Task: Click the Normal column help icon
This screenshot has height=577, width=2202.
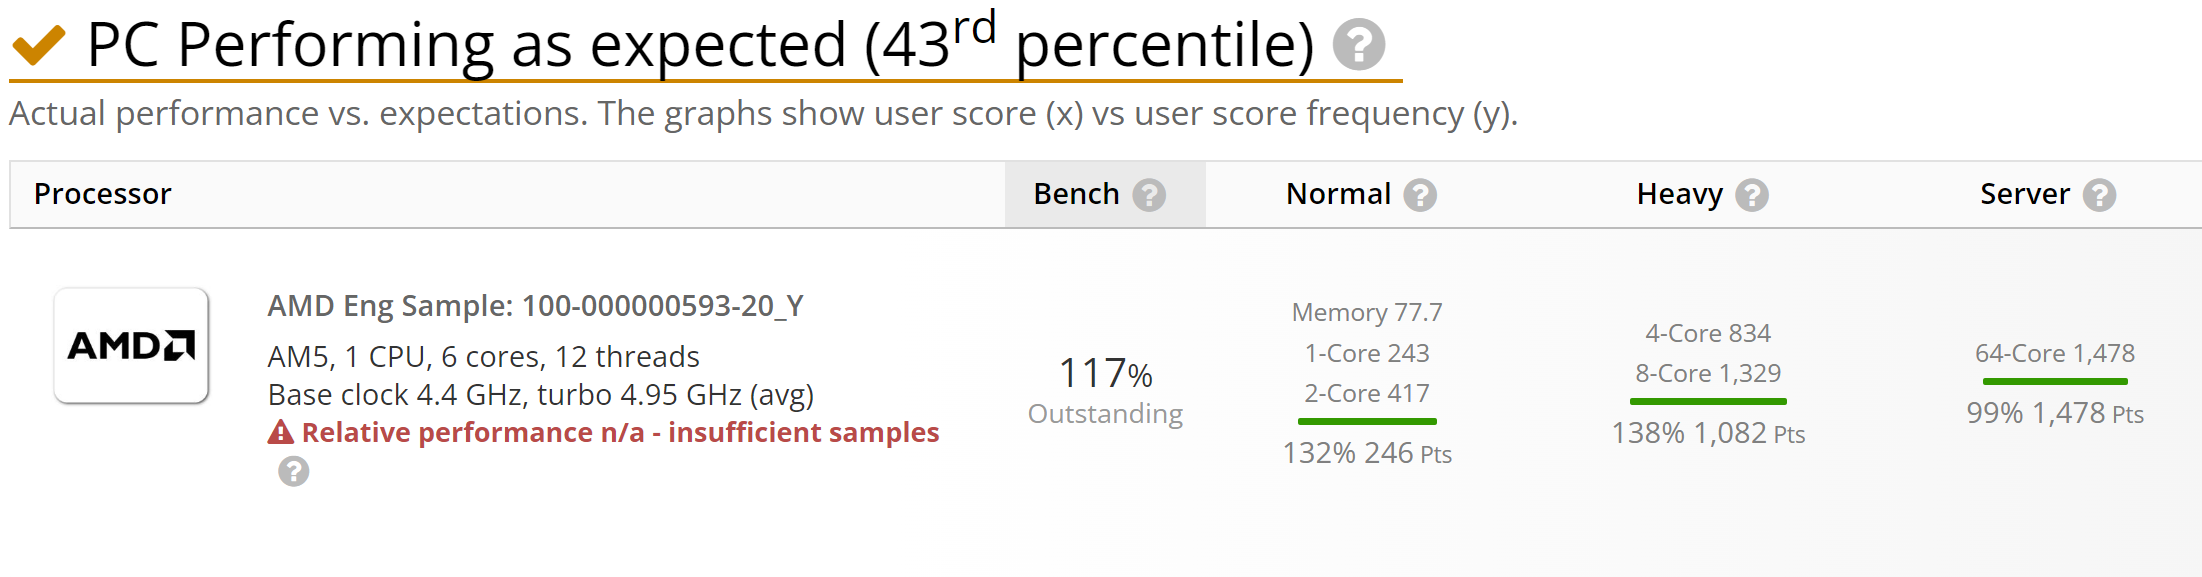Action: click(1421, 196)
